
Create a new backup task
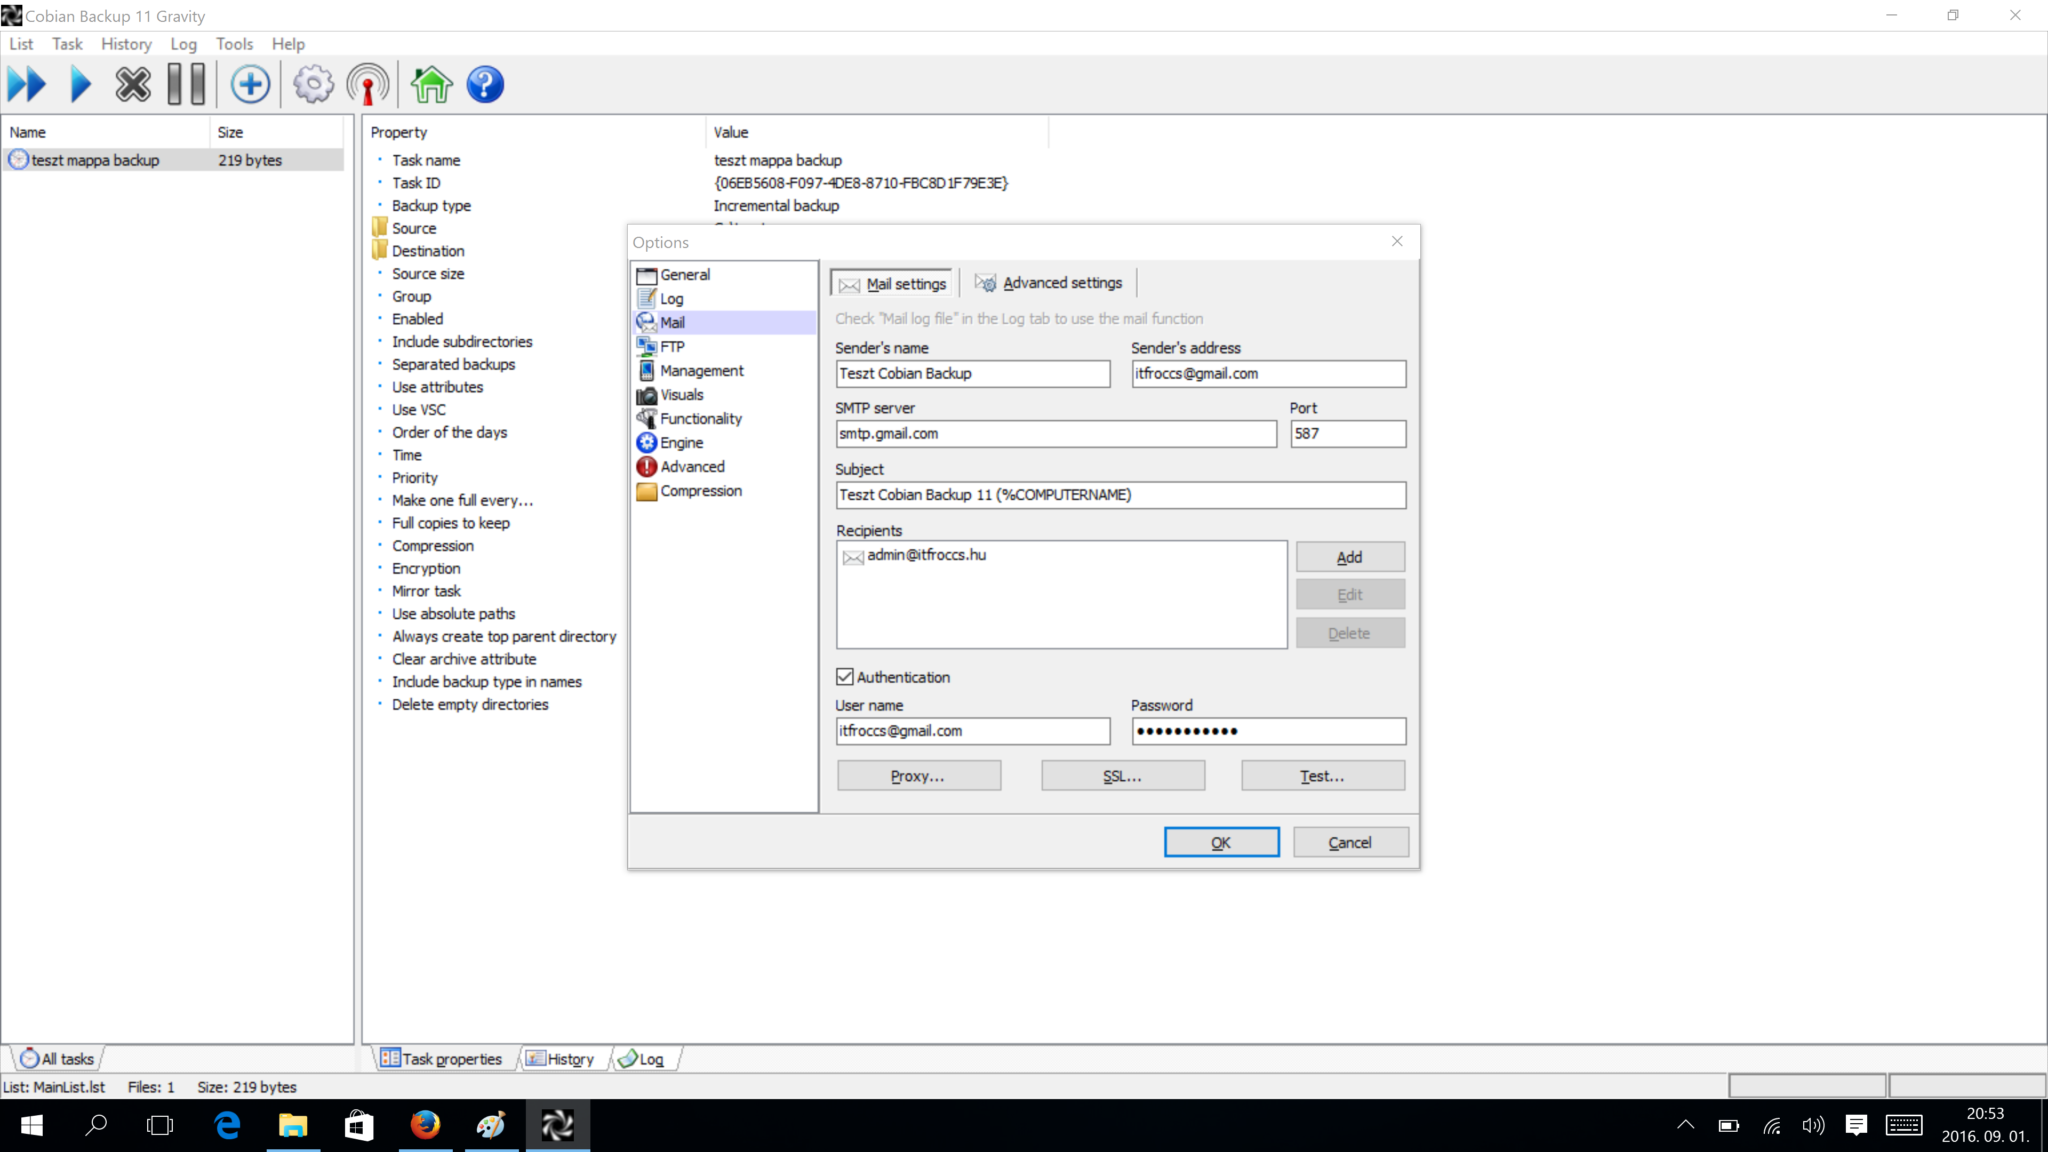(x=250, y=84)
